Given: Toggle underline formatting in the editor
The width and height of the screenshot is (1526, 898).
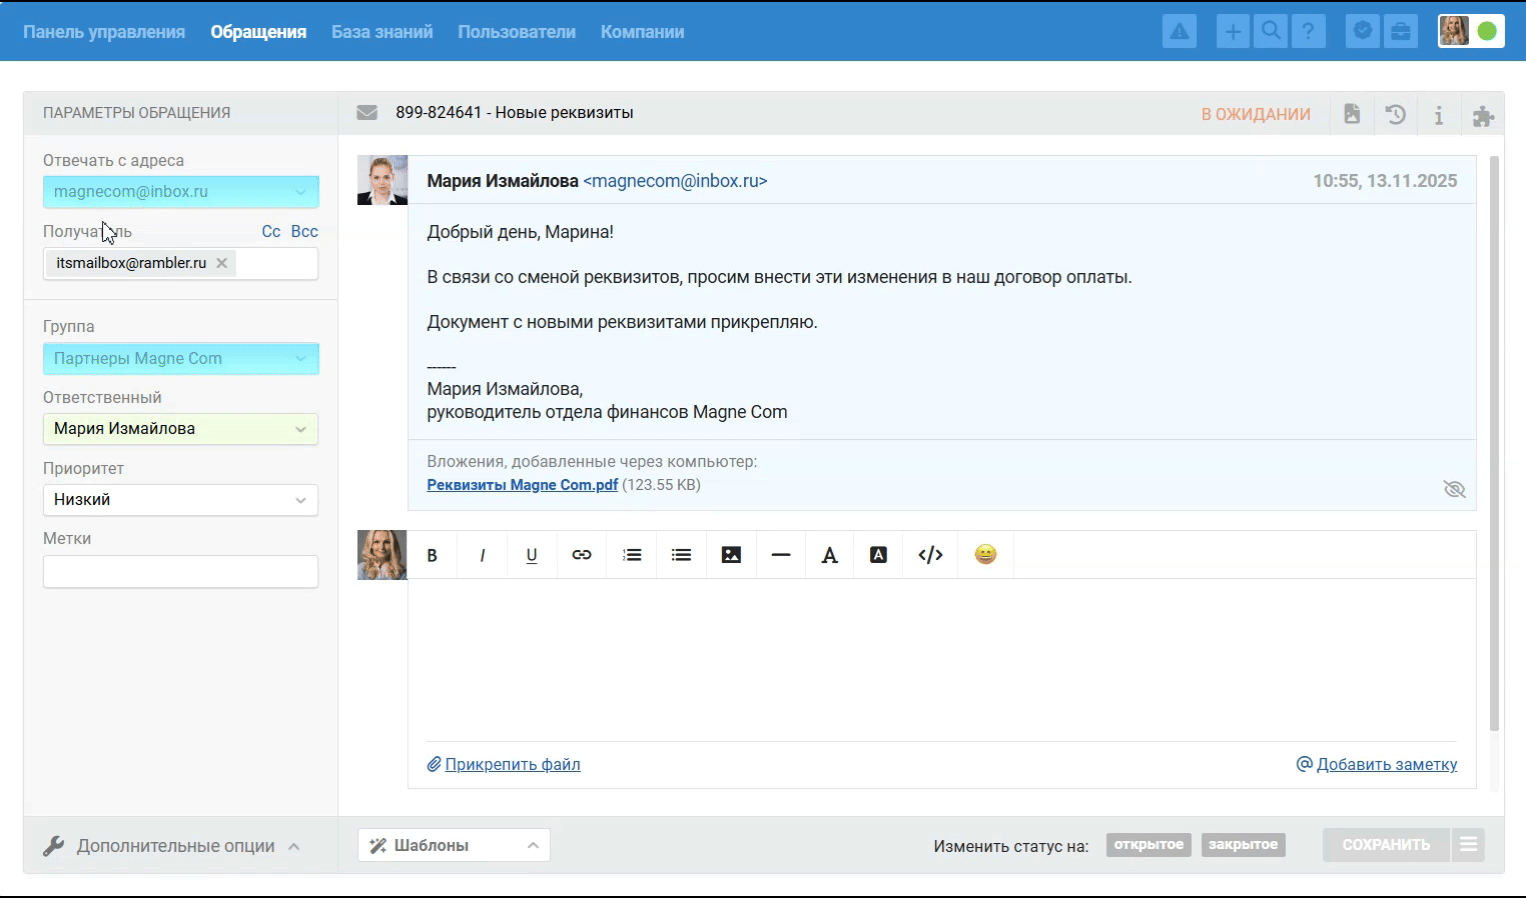Looking at the screenshot, I should pos(531,555).
